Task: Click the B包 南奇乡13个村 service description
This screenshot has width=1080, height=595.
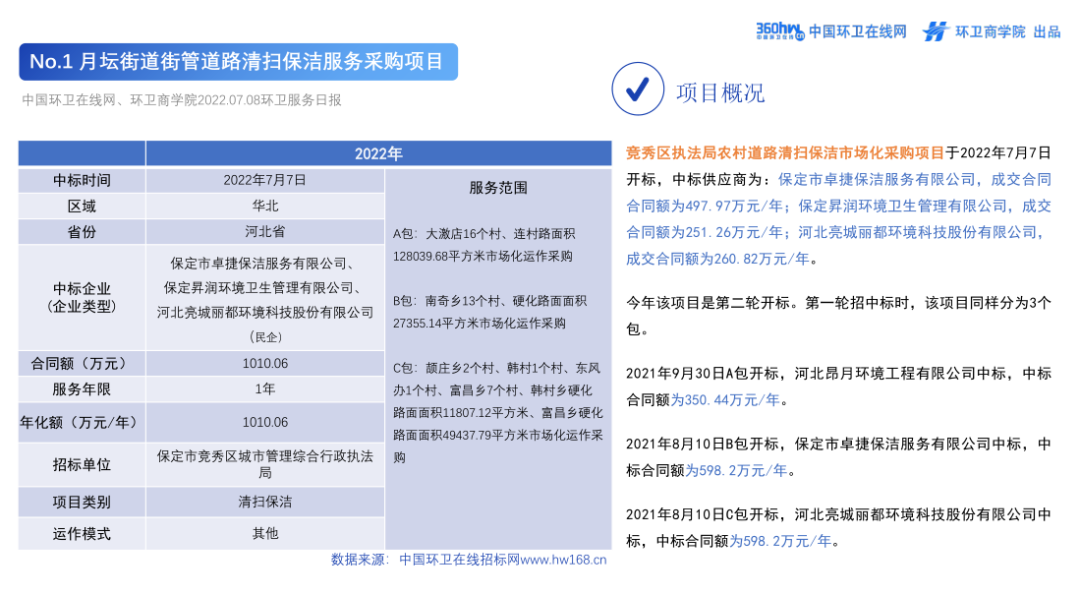Action: 490,312
